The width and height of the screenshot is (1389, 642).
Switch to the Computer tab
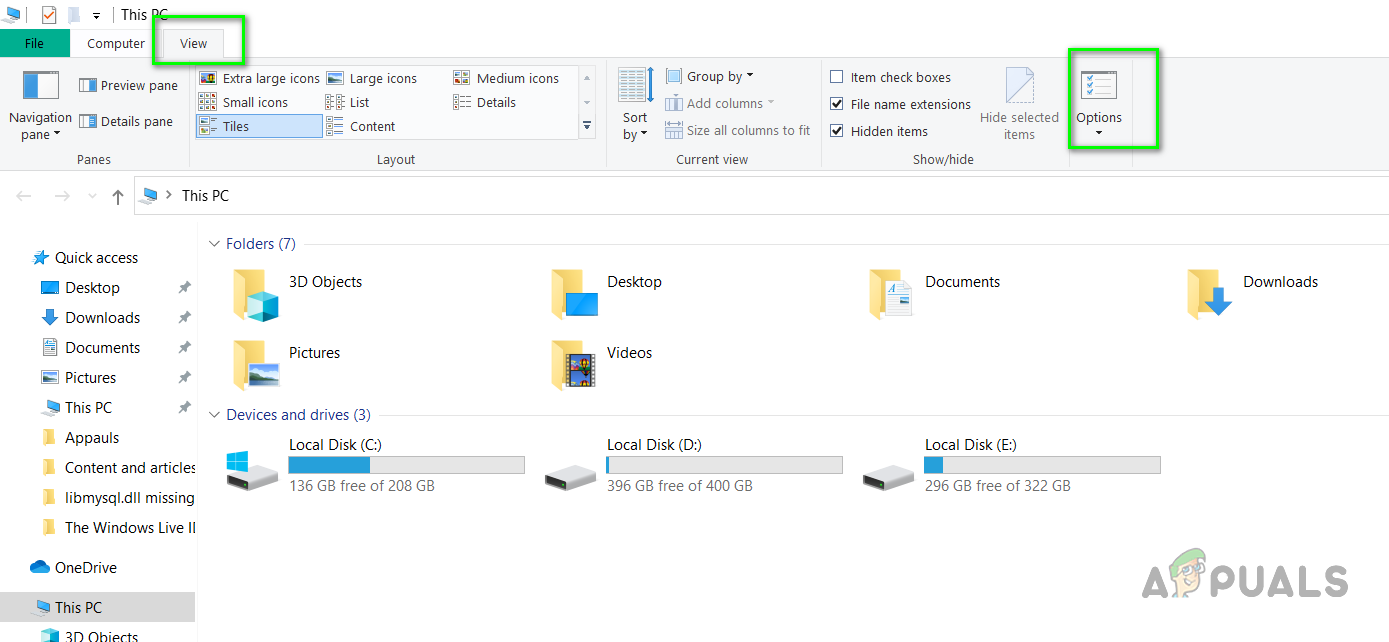coord(116,43)
